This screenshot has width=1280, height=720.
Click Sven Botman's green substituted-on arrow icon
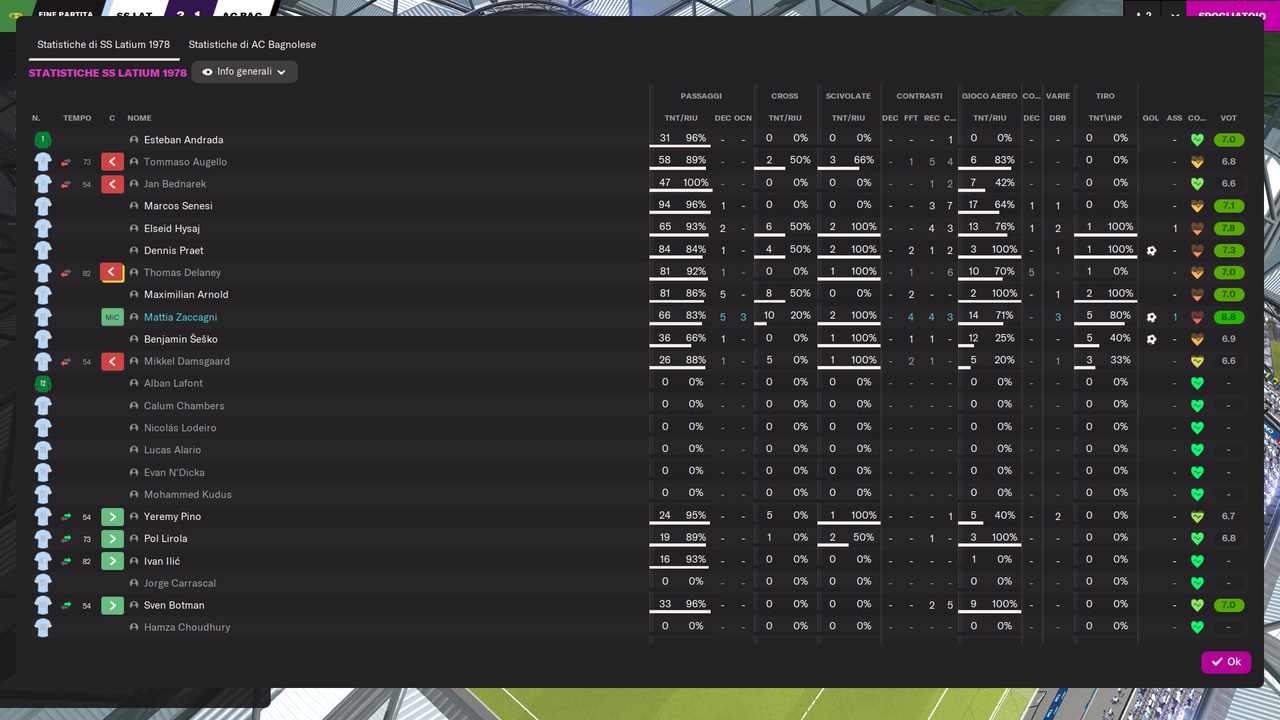click(112, 605)
